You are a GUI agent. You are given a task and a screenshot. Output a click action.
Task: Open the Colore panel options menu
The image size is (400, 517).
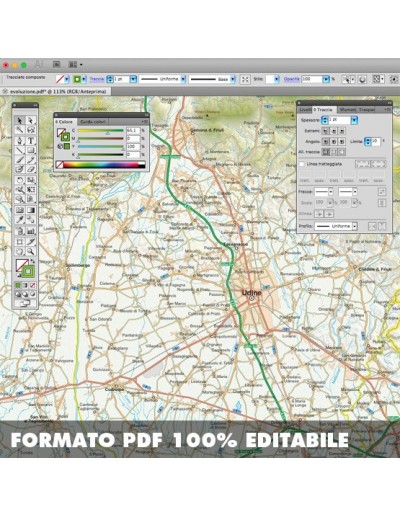[144, 122]
